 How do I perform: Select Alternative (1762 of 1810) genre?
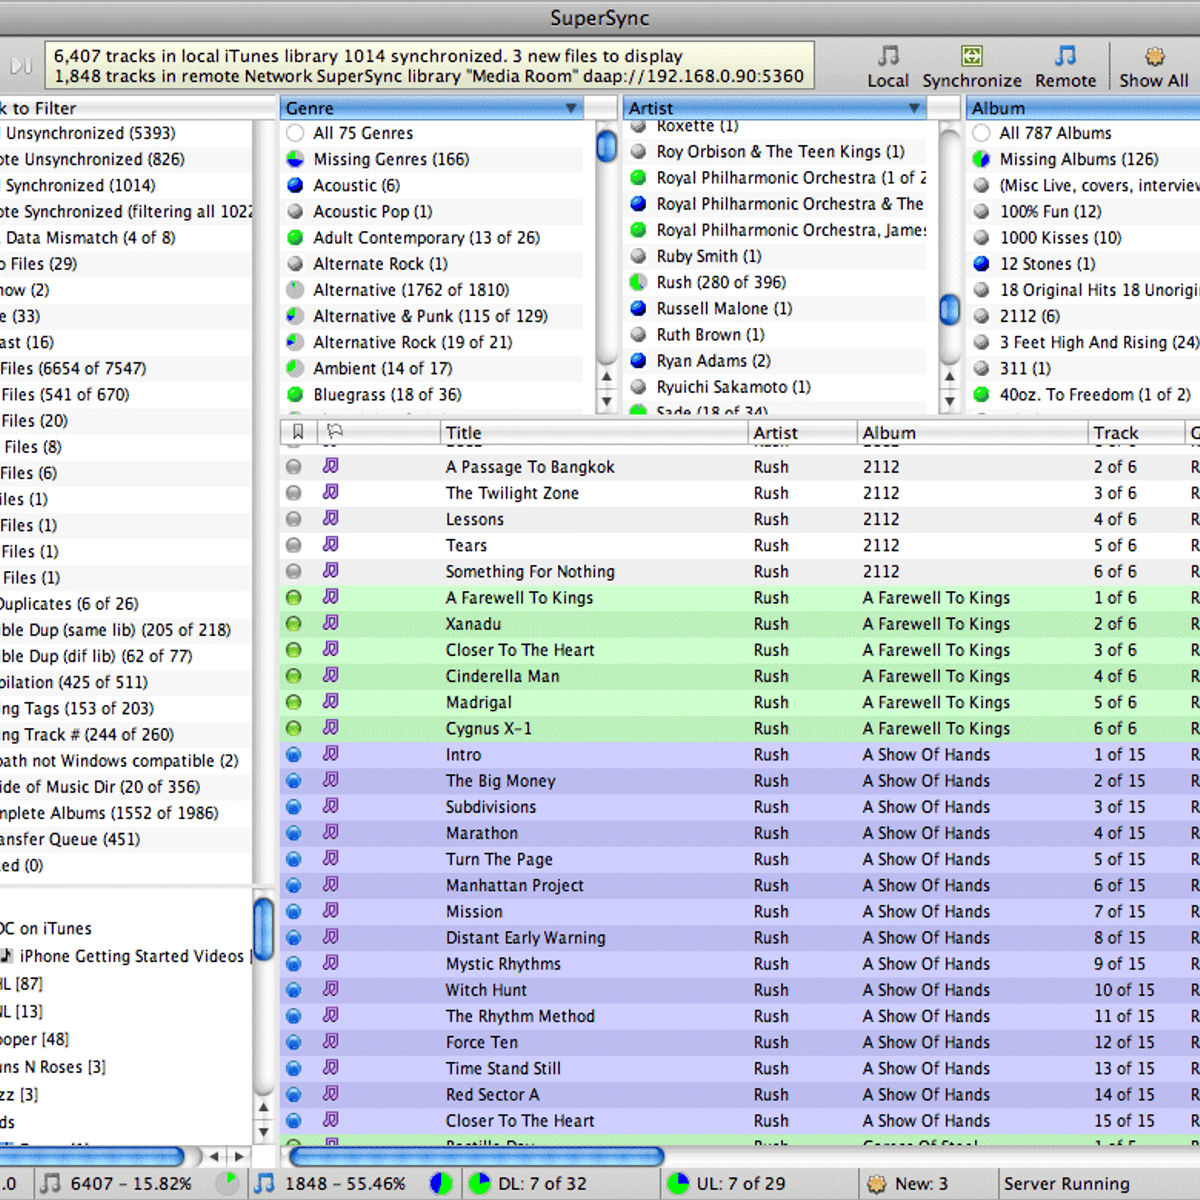(411, 290)
